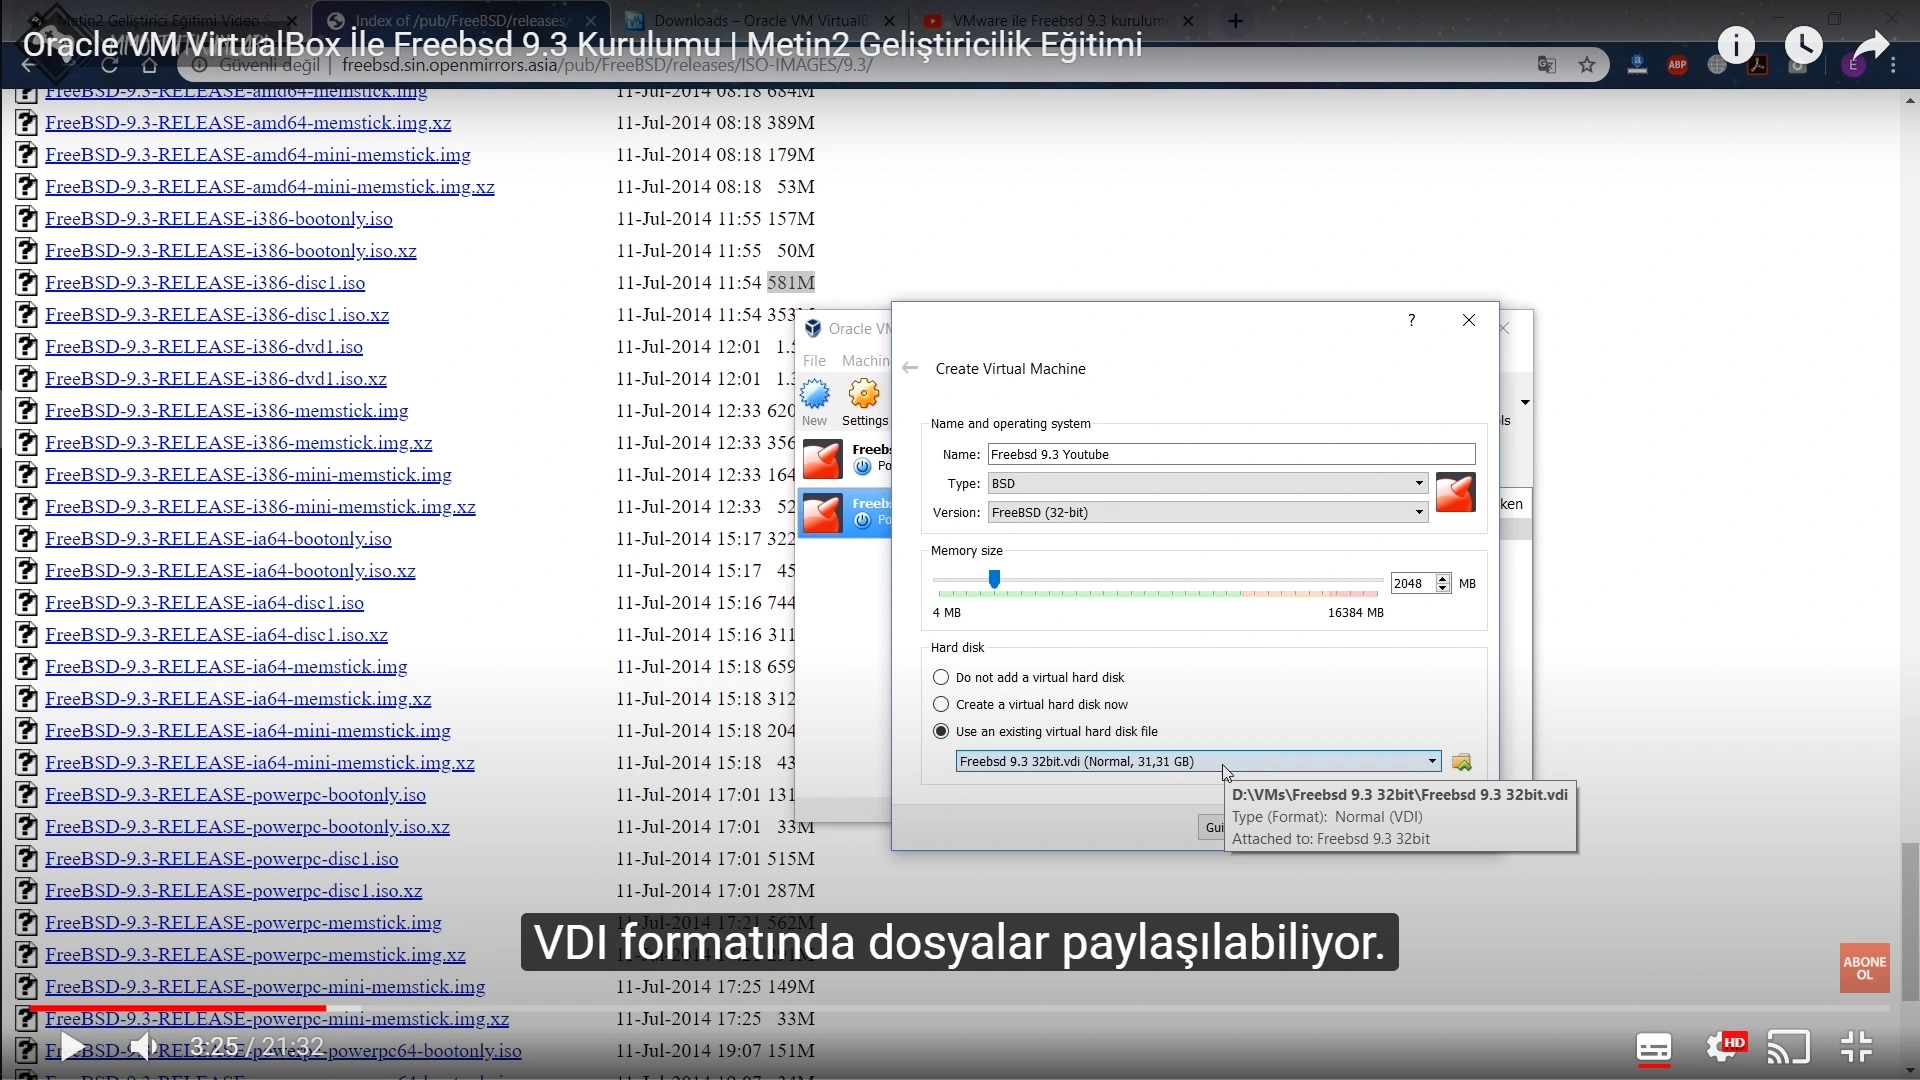Click the Name field 'Freebsd 9.3 Youtube'

1231,454
